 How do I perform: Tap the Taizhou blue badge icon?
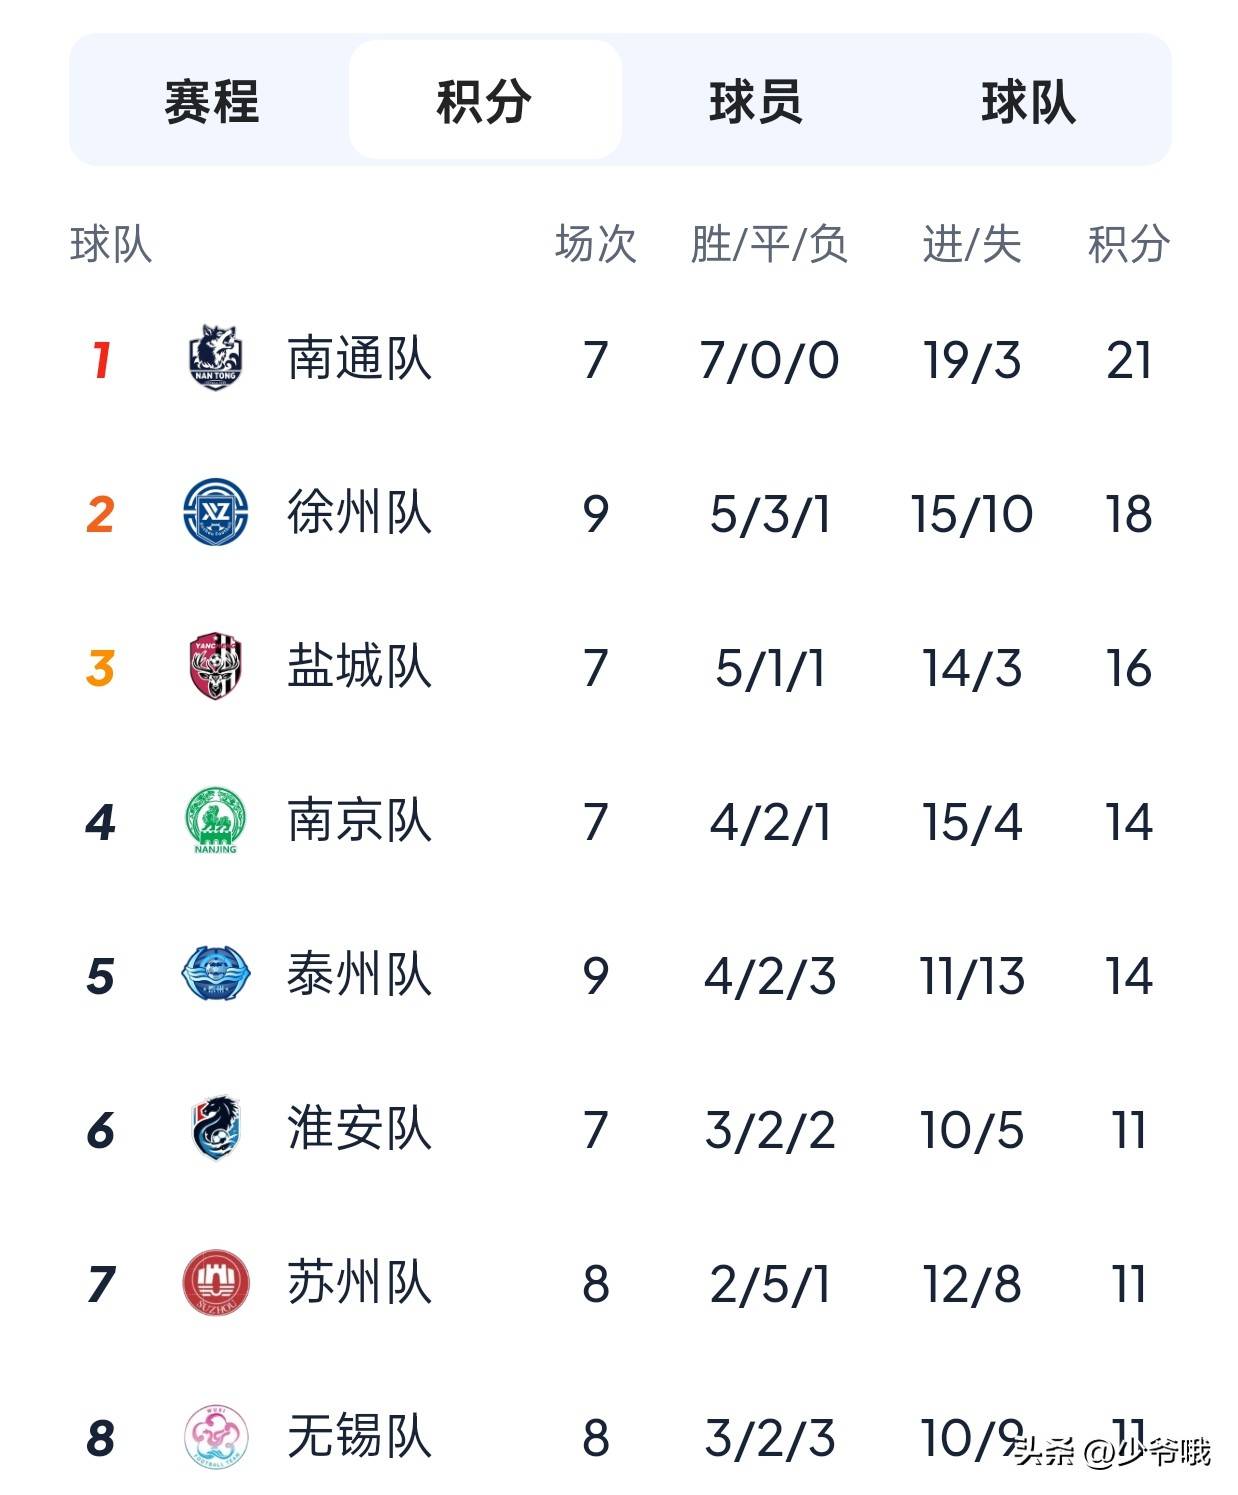(215, 974)
